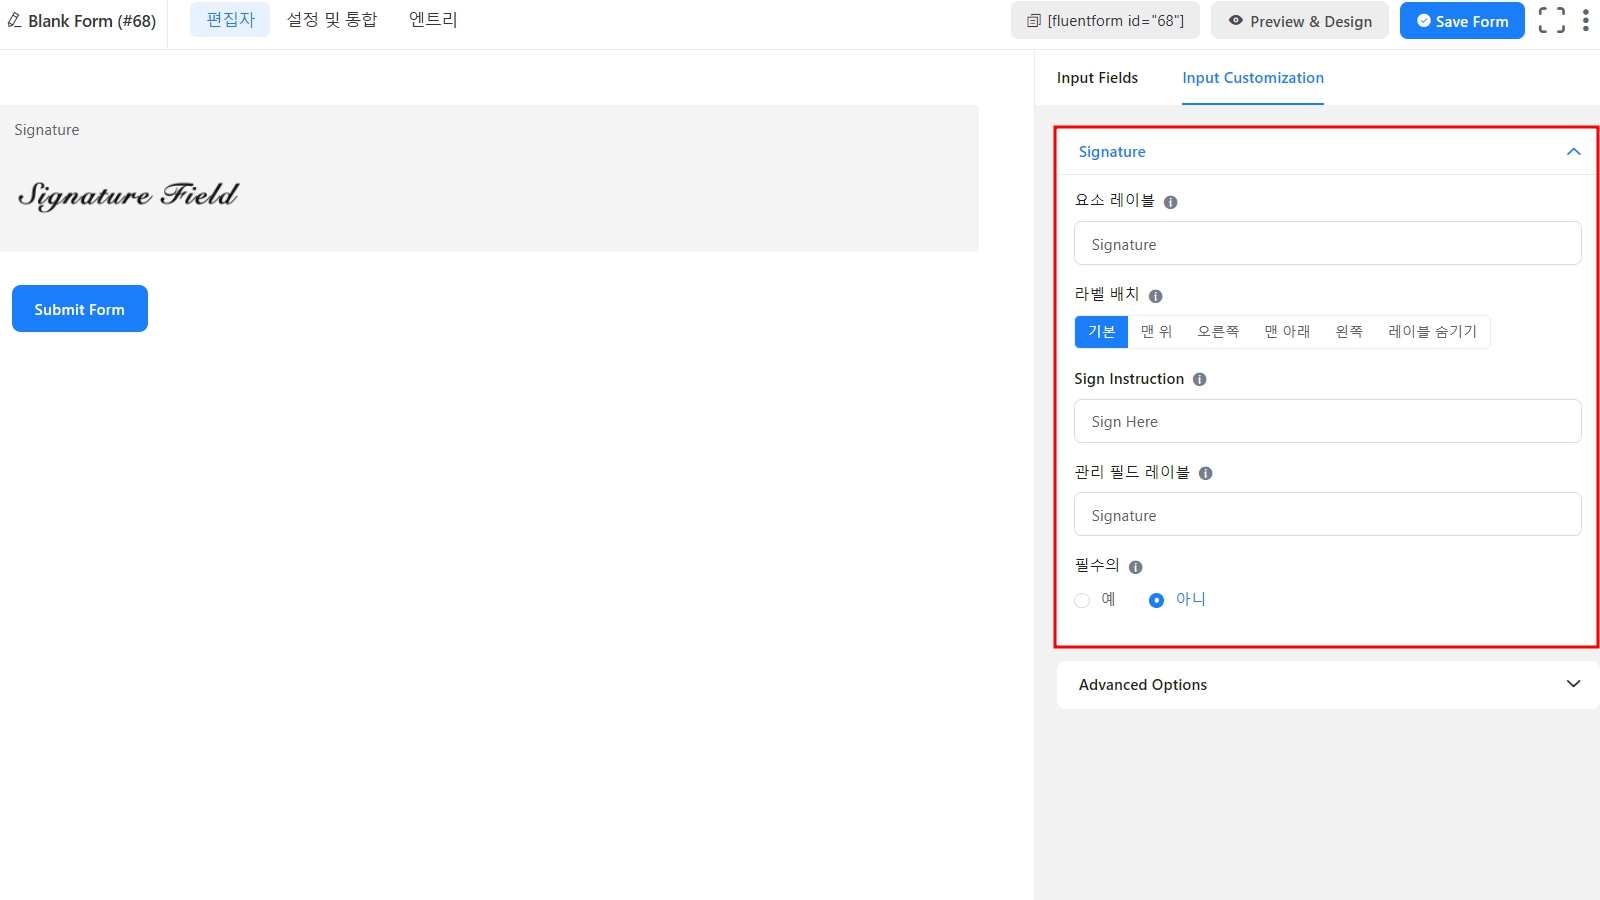Click info icon next to 라벨 배치
Image resolution: width=1600 pixels, height=900 pixels.
pyautogui.click(x=1155, y=296)
